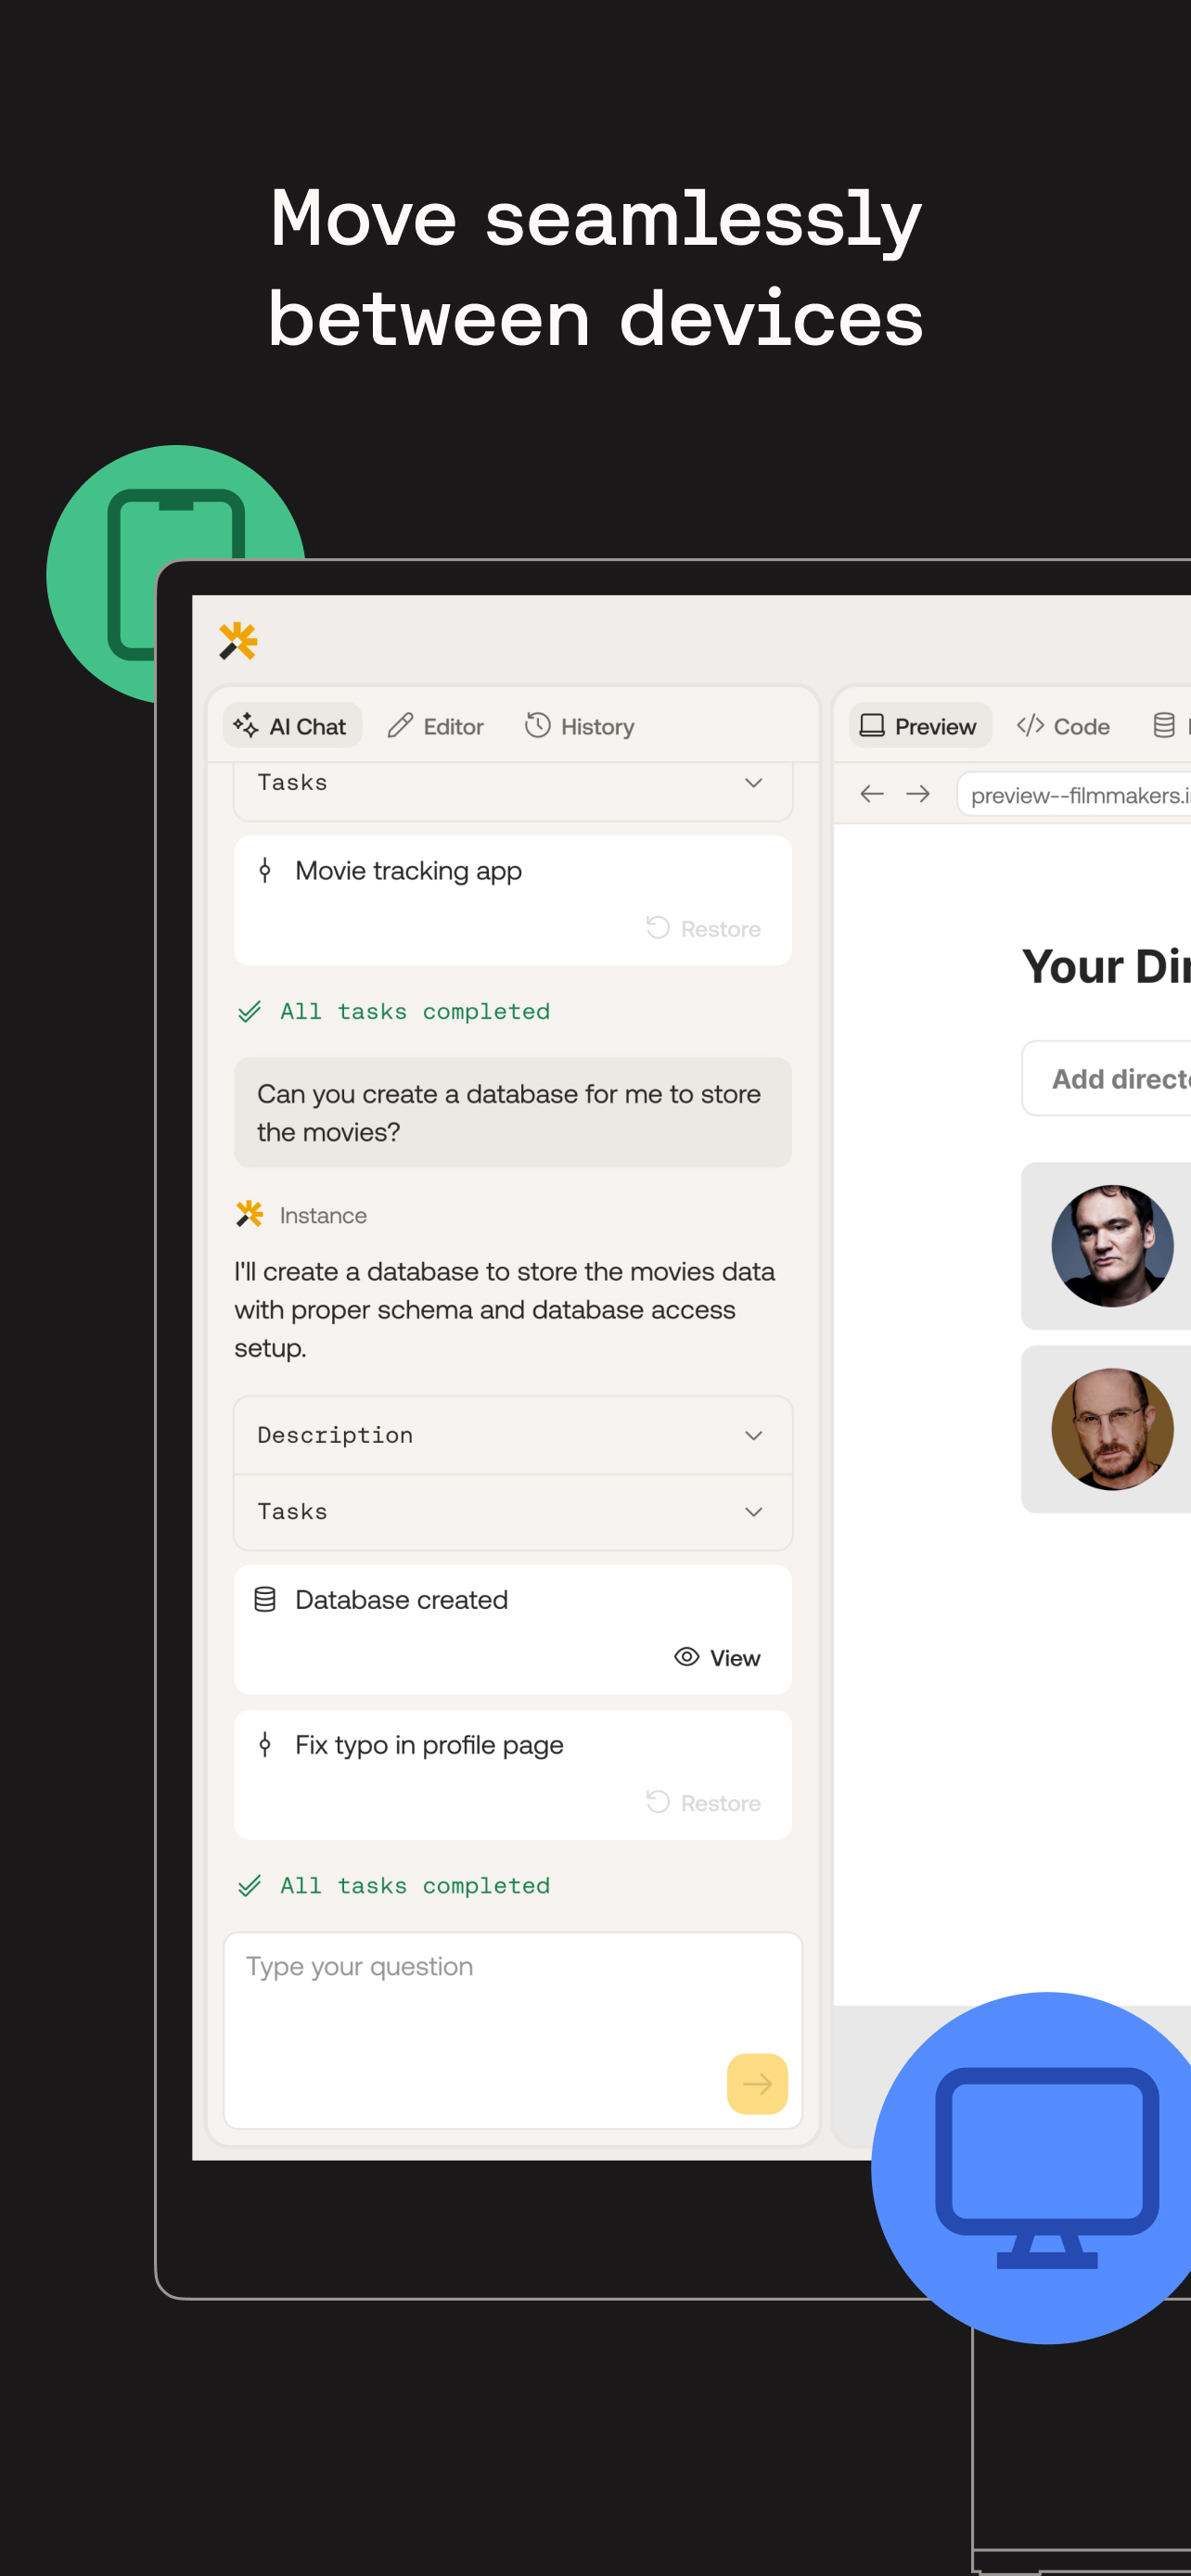Click the Fix typo in profile page title
The height and width of the screenshot is (2576, 1191).
[x=430, y=1745]
